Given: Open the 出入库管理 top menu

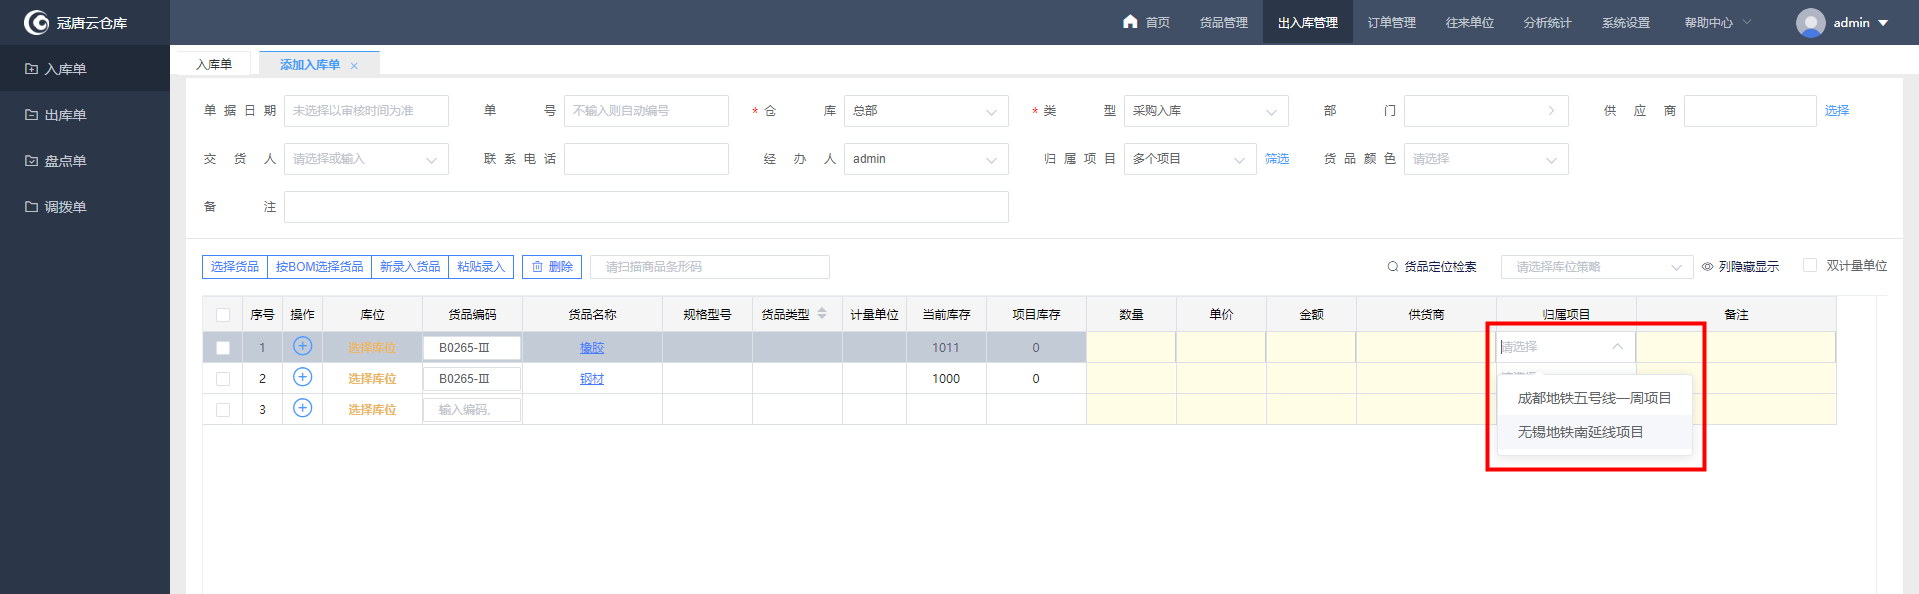Looking at the screenshot, I should 1307,23.
